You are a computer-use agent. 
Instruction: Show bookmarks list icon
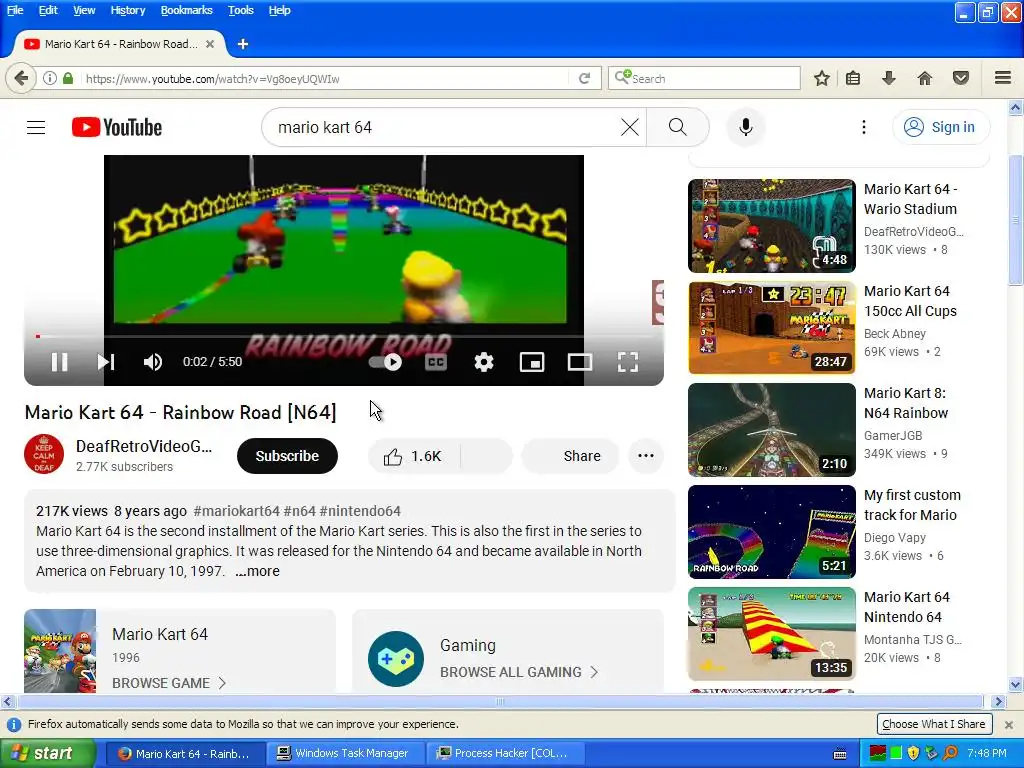coord(853,78)
